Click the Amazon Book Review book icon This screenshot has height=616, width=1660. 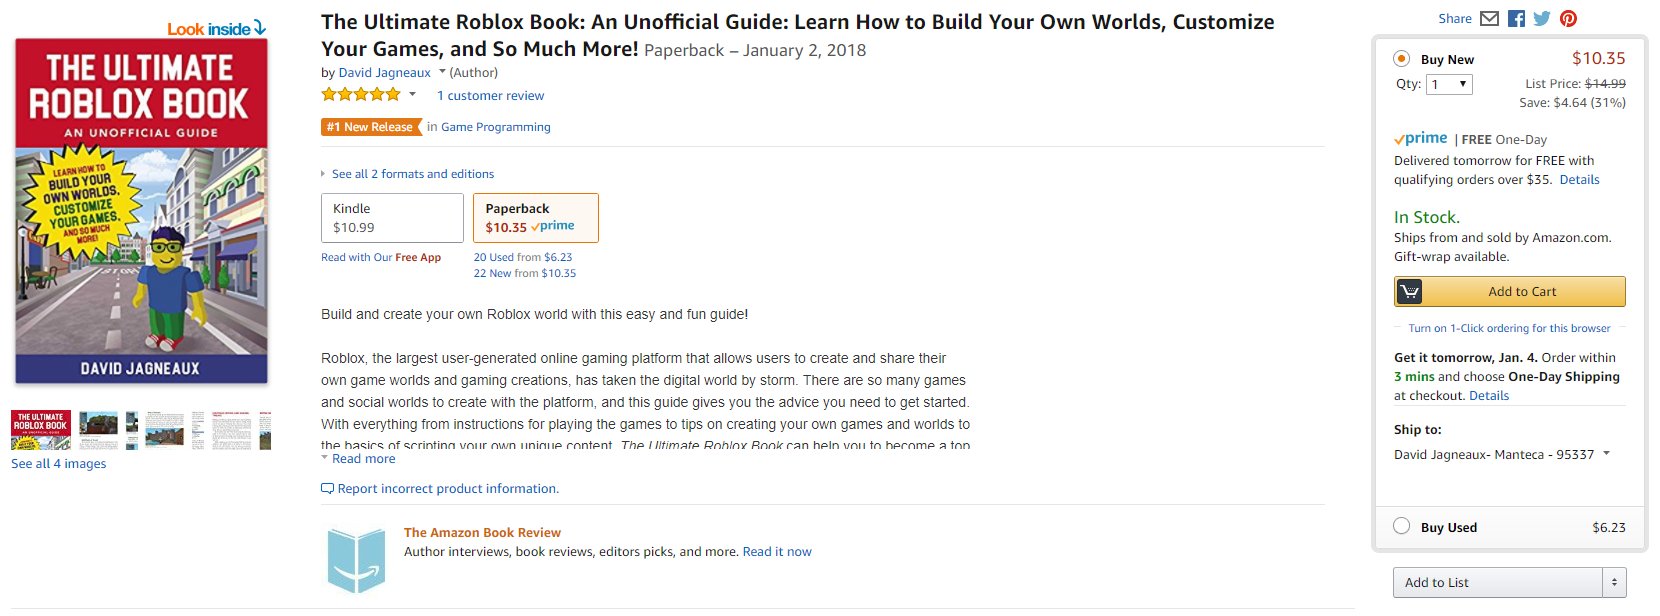(356, 560)
